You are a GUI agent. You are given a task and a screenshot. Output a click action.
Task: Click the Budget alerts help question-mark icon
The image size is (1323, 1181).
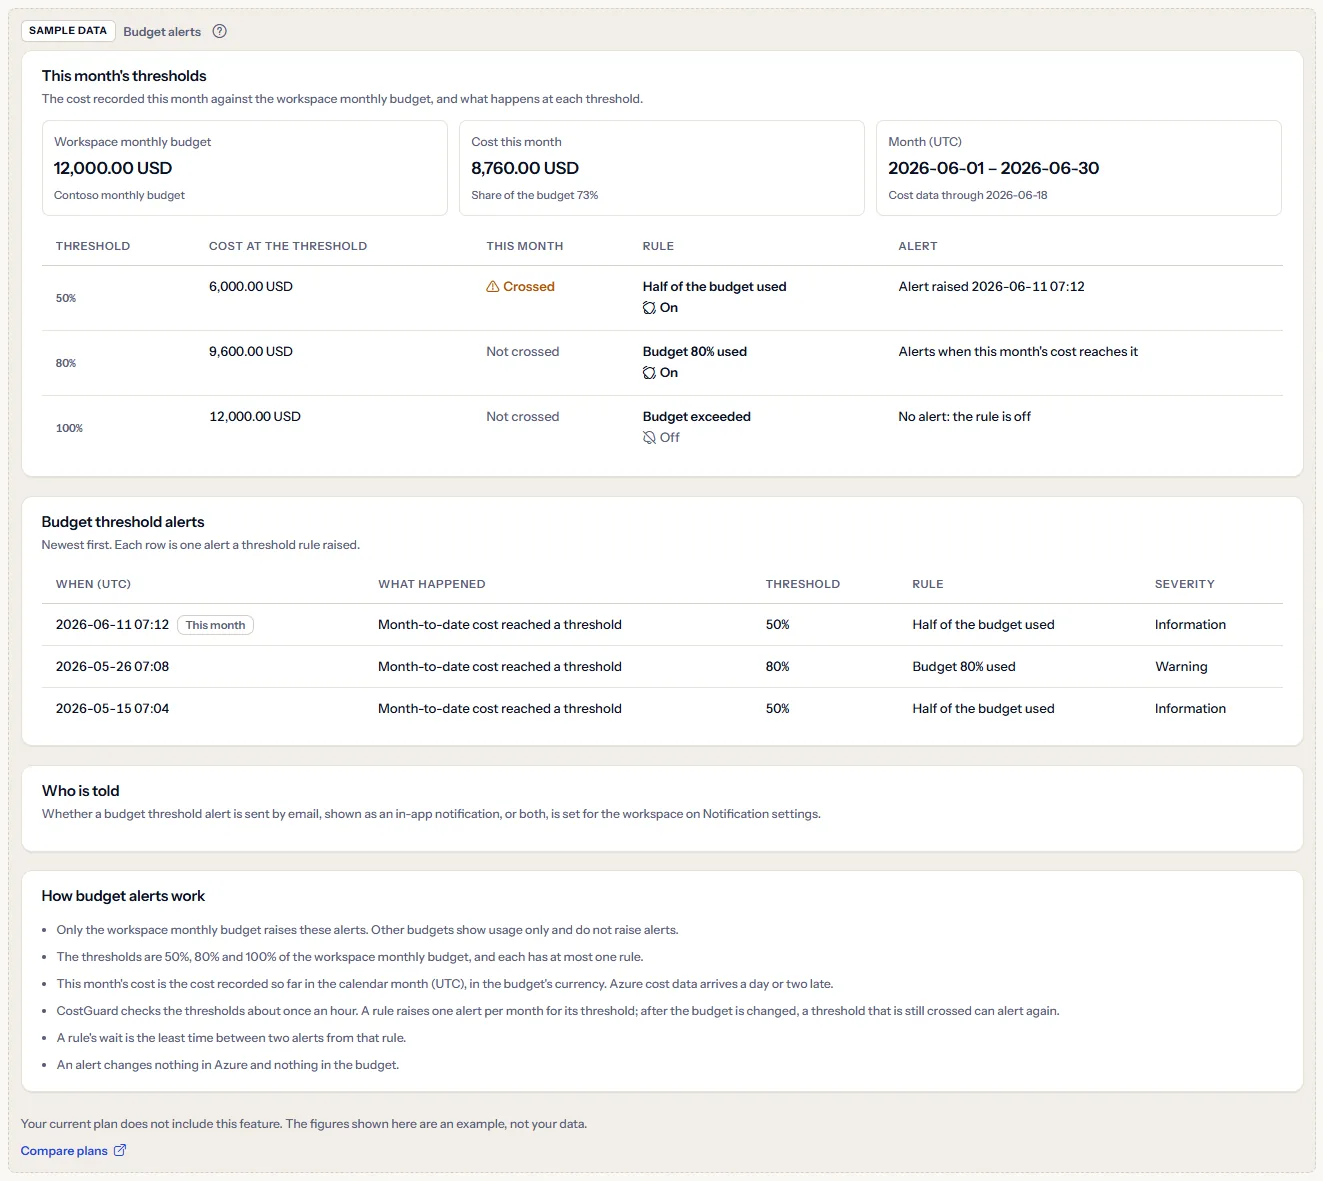click(x=220, y=31)
